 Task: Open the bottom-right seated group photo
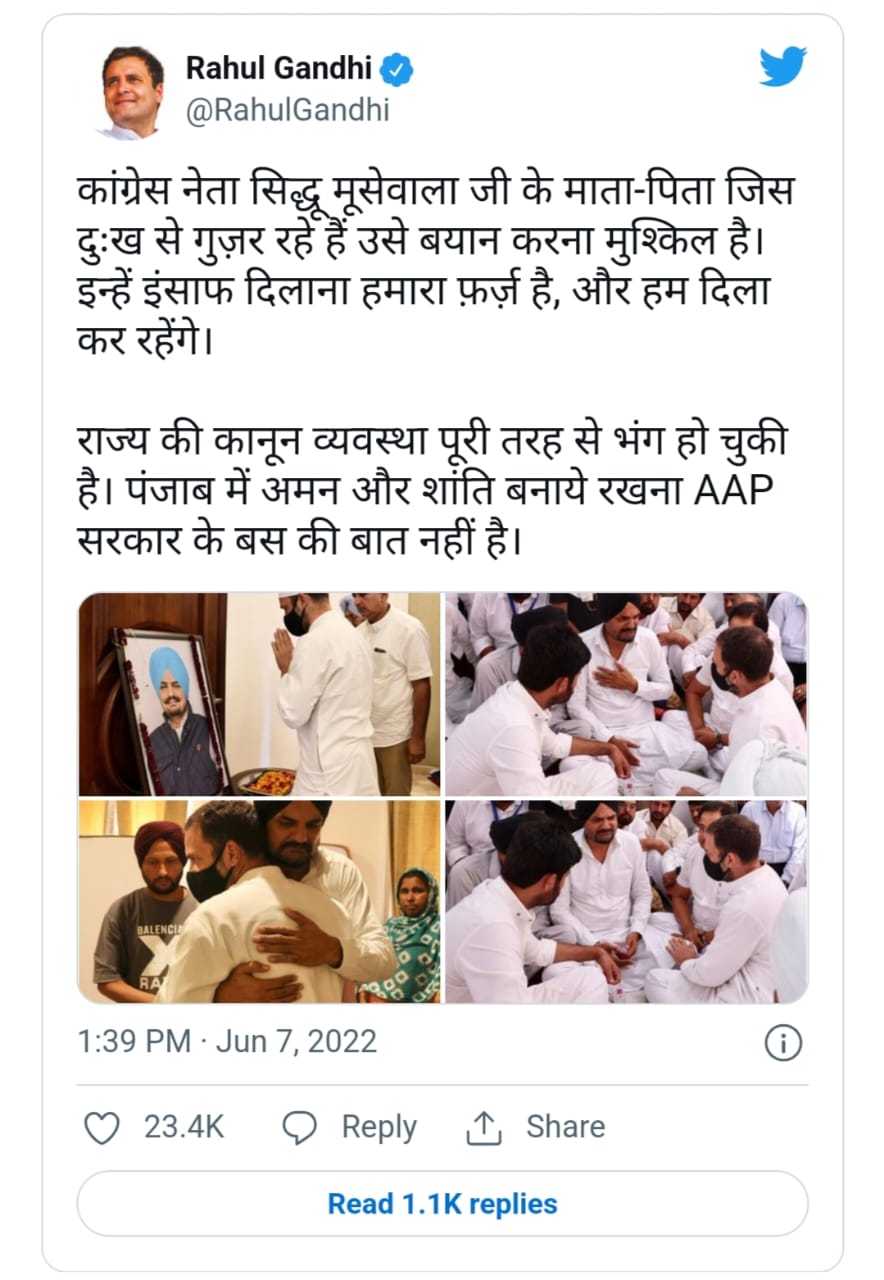(x=626, y=901)
